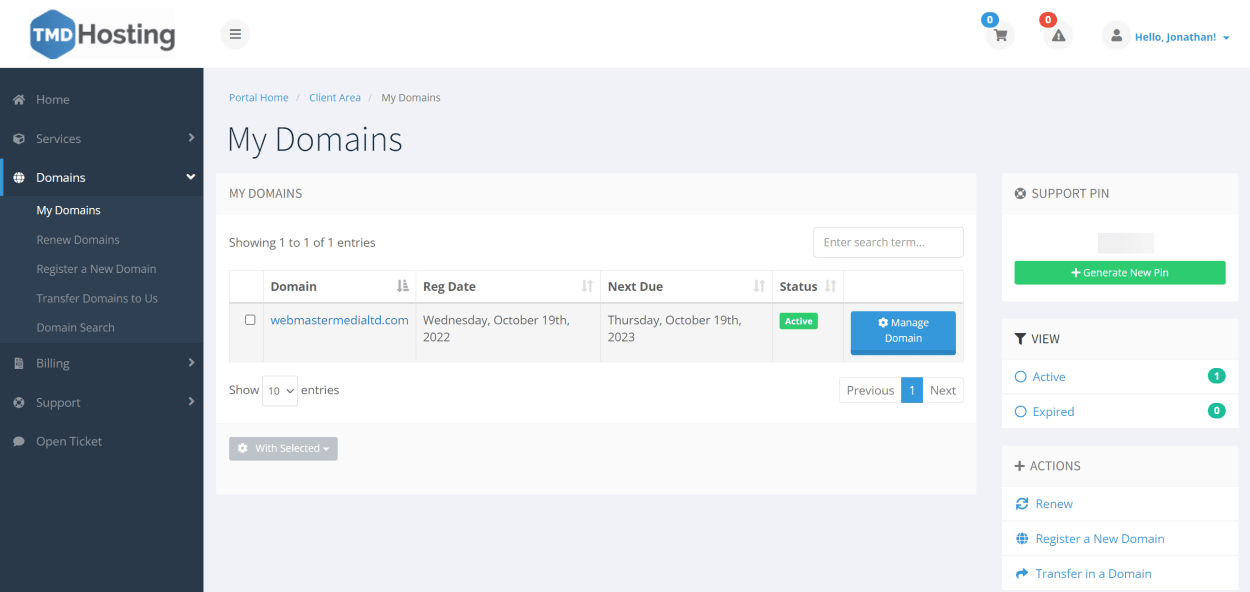Image resolution: width=1250 pixels, height=592 pixels.
Task: Open Transfer Domains to Us in sidebar
Action: (97, 299)
